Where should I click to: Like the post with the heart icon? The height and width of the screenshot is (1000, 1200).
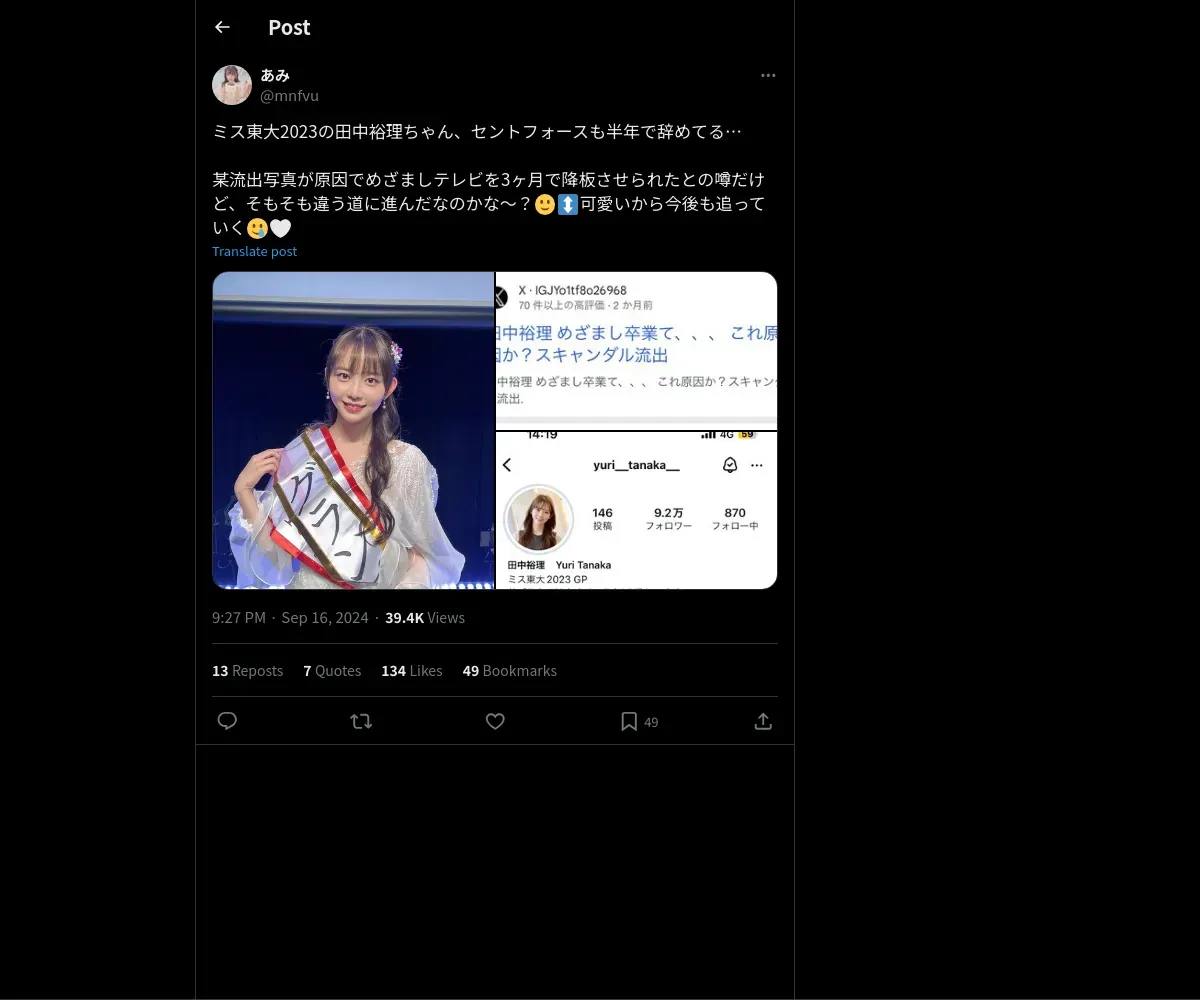pos(495,721)
